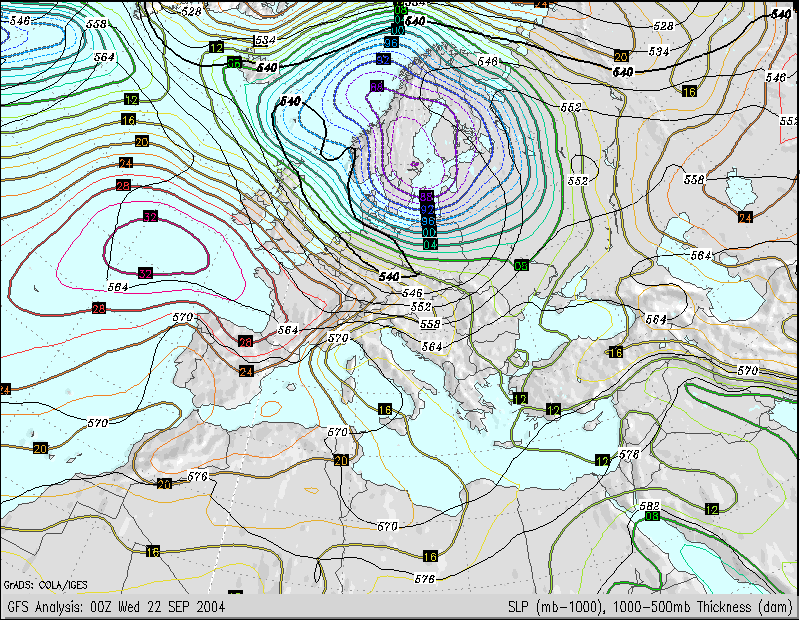Click the 20 label off the Moroccan coast
800x620 pixels.
click(x=40, y=447)
